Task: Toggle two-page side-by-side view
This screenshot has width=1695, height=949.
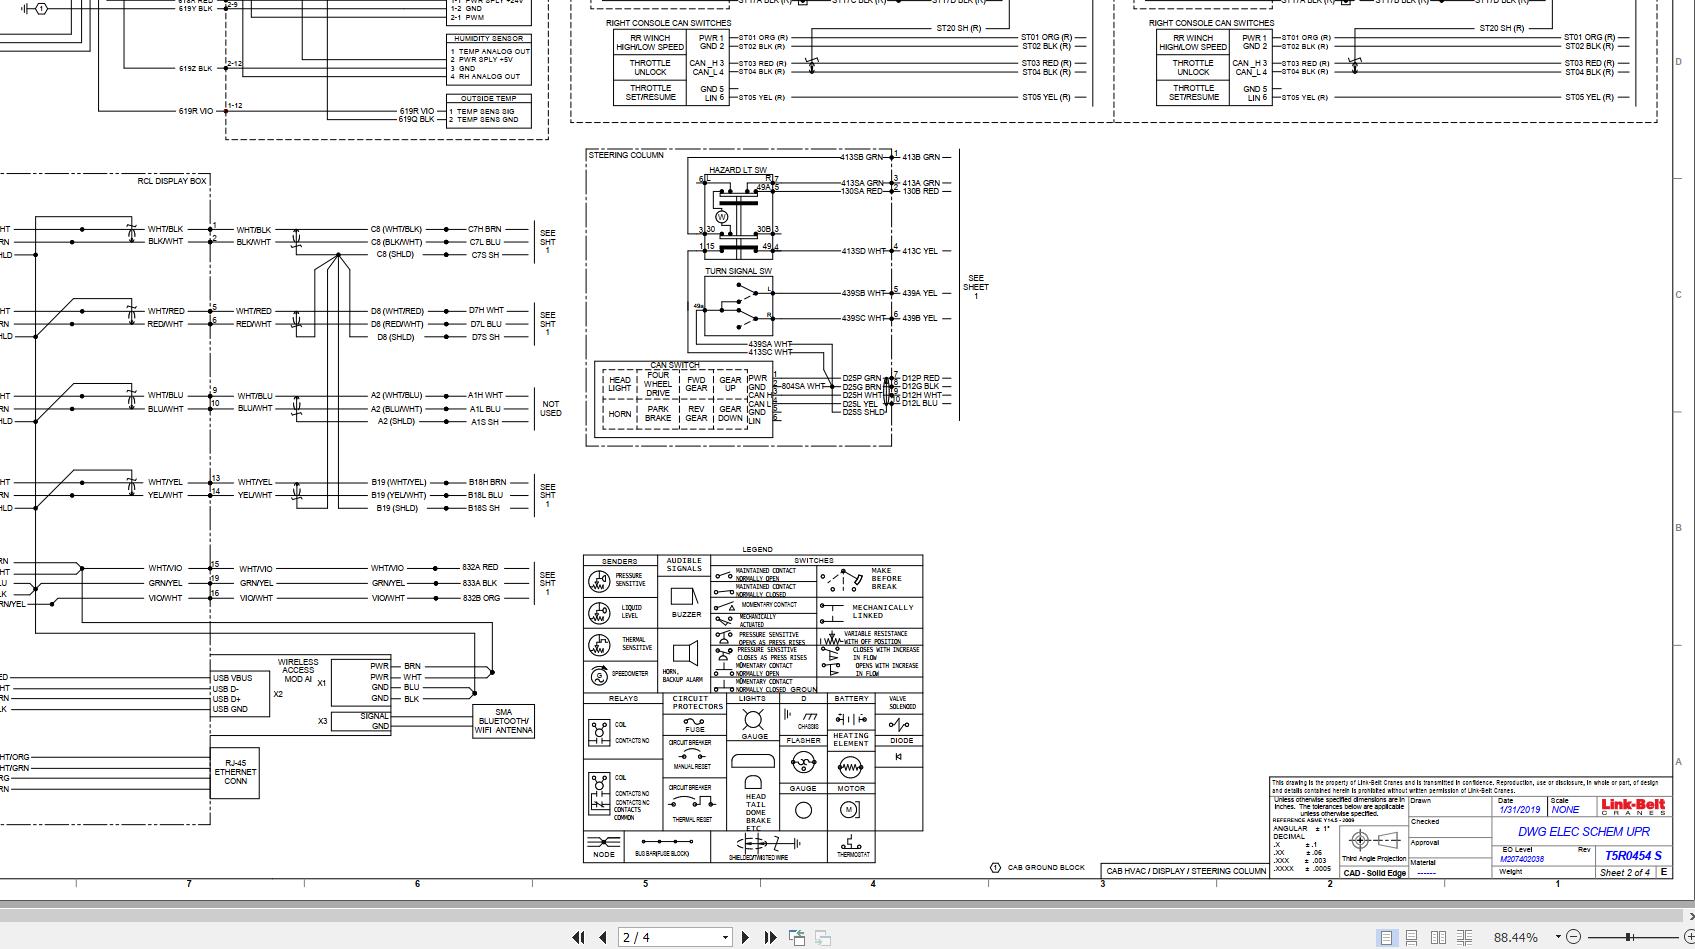Action: point(1440,938)
